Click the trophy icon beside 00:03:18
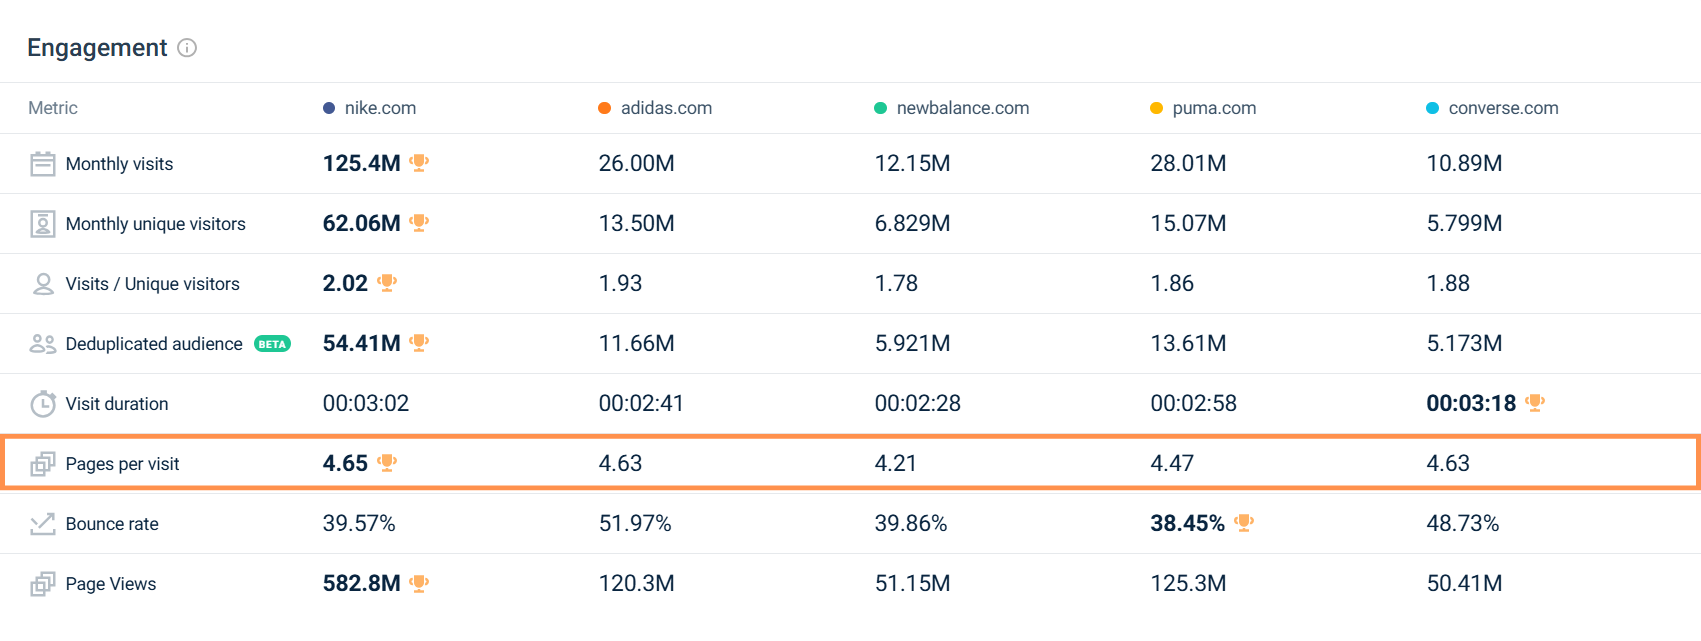 coord(1535,403)
